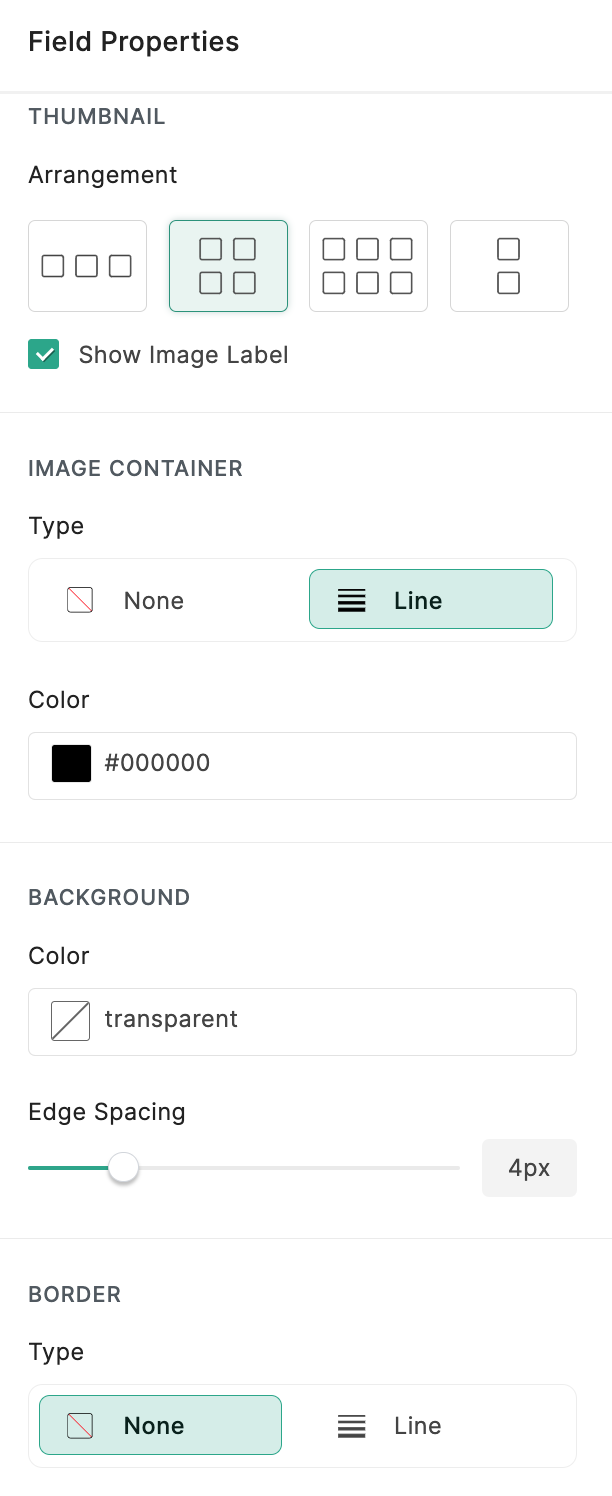Screen dimensions: 612x1496
Task: Click the Line icon in Border section
Action: coord(351,1426)
